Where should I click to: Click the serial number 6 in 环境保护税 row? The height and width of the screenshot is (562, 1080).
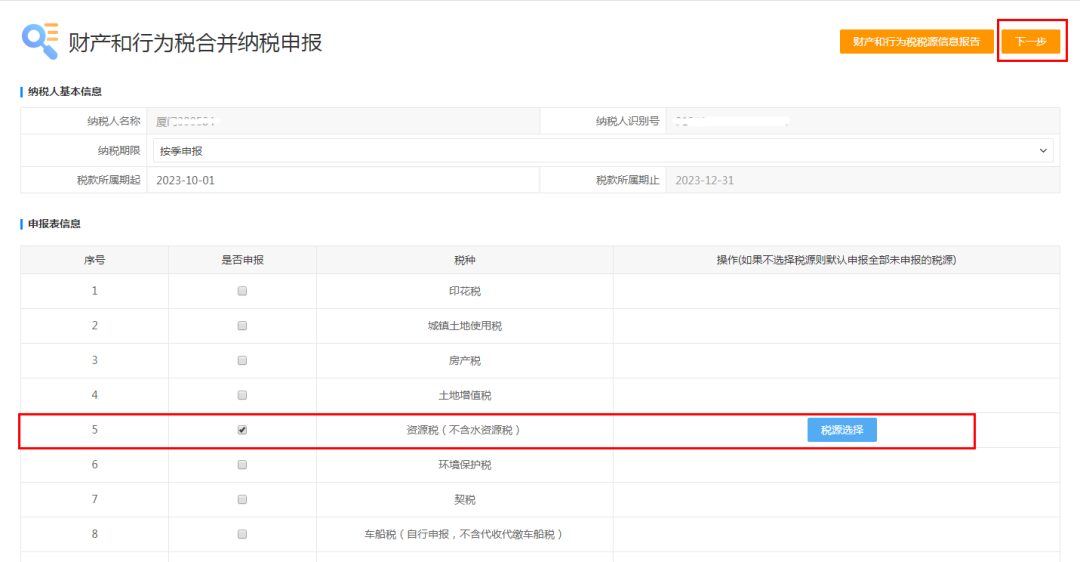[94, 464]
